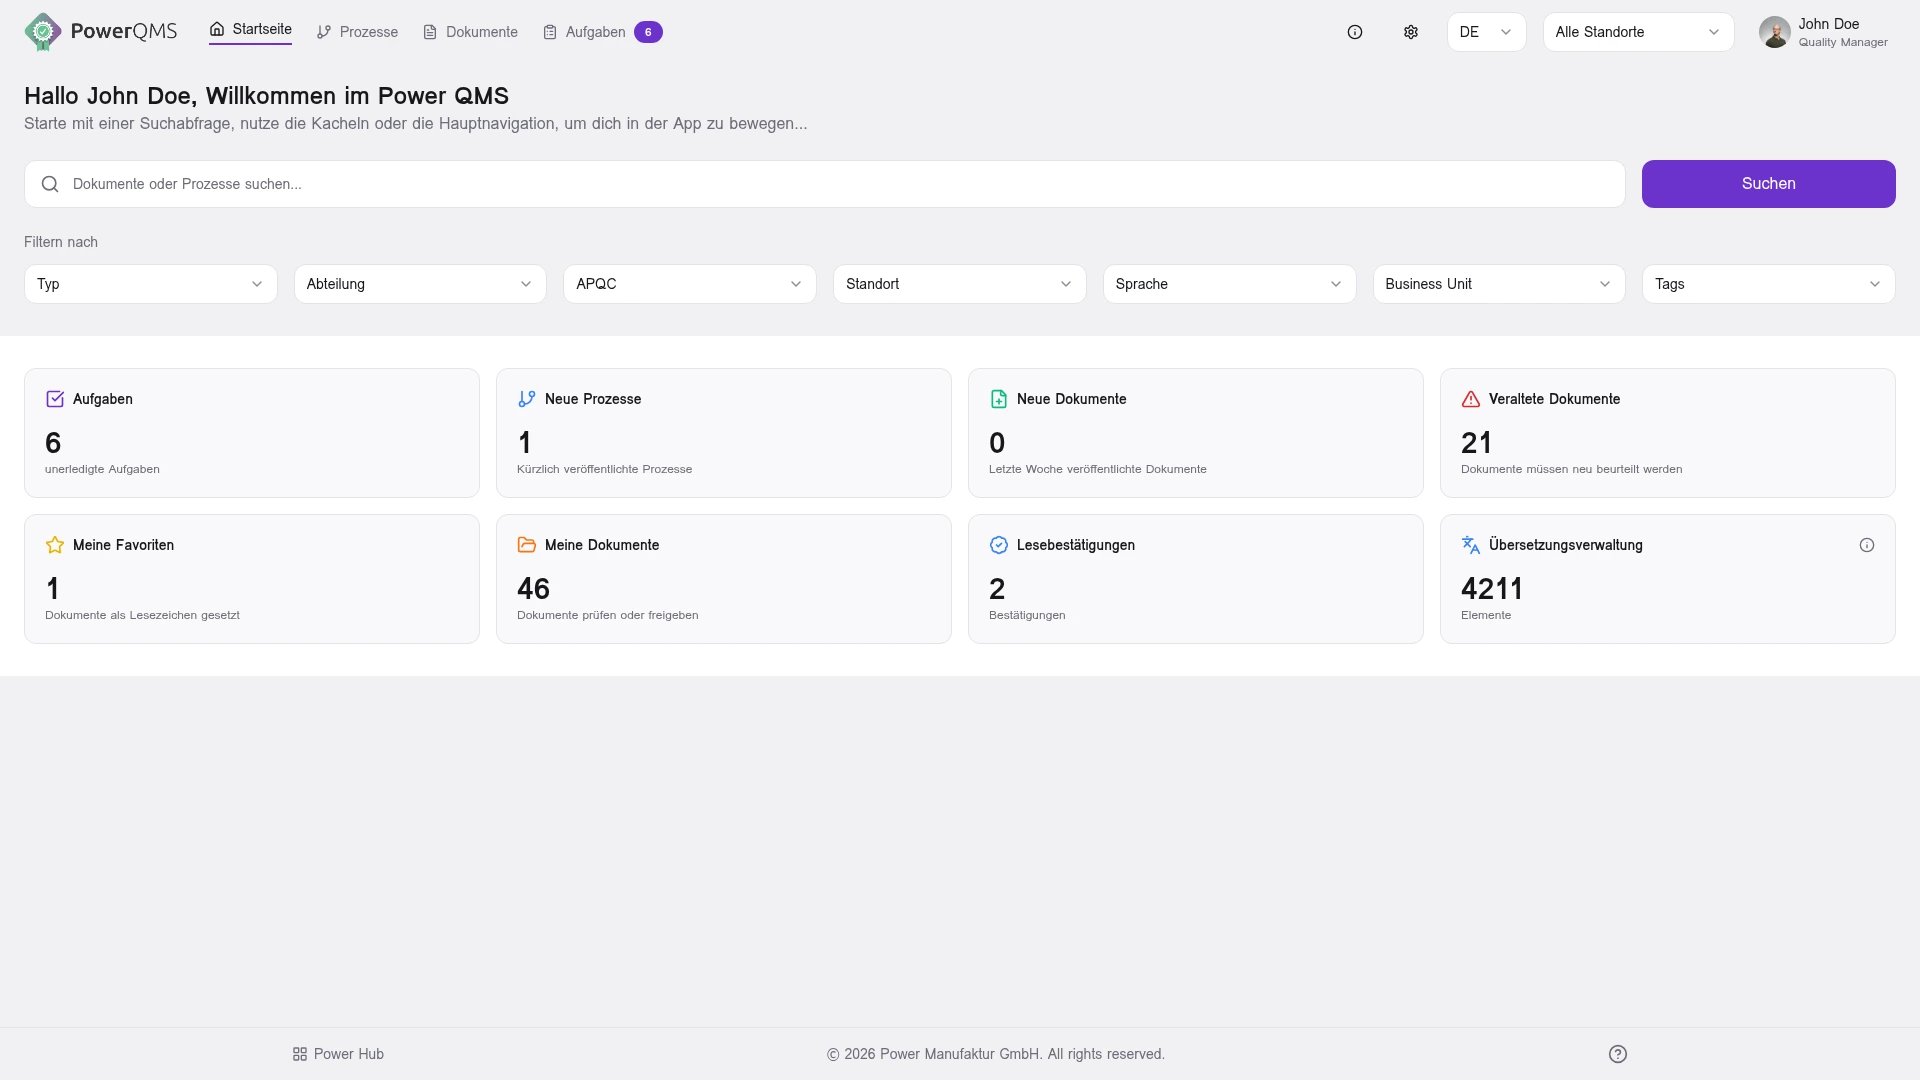Click the Aufgaben badge showing 6
1920x1080 pixels.
[648, 32]
